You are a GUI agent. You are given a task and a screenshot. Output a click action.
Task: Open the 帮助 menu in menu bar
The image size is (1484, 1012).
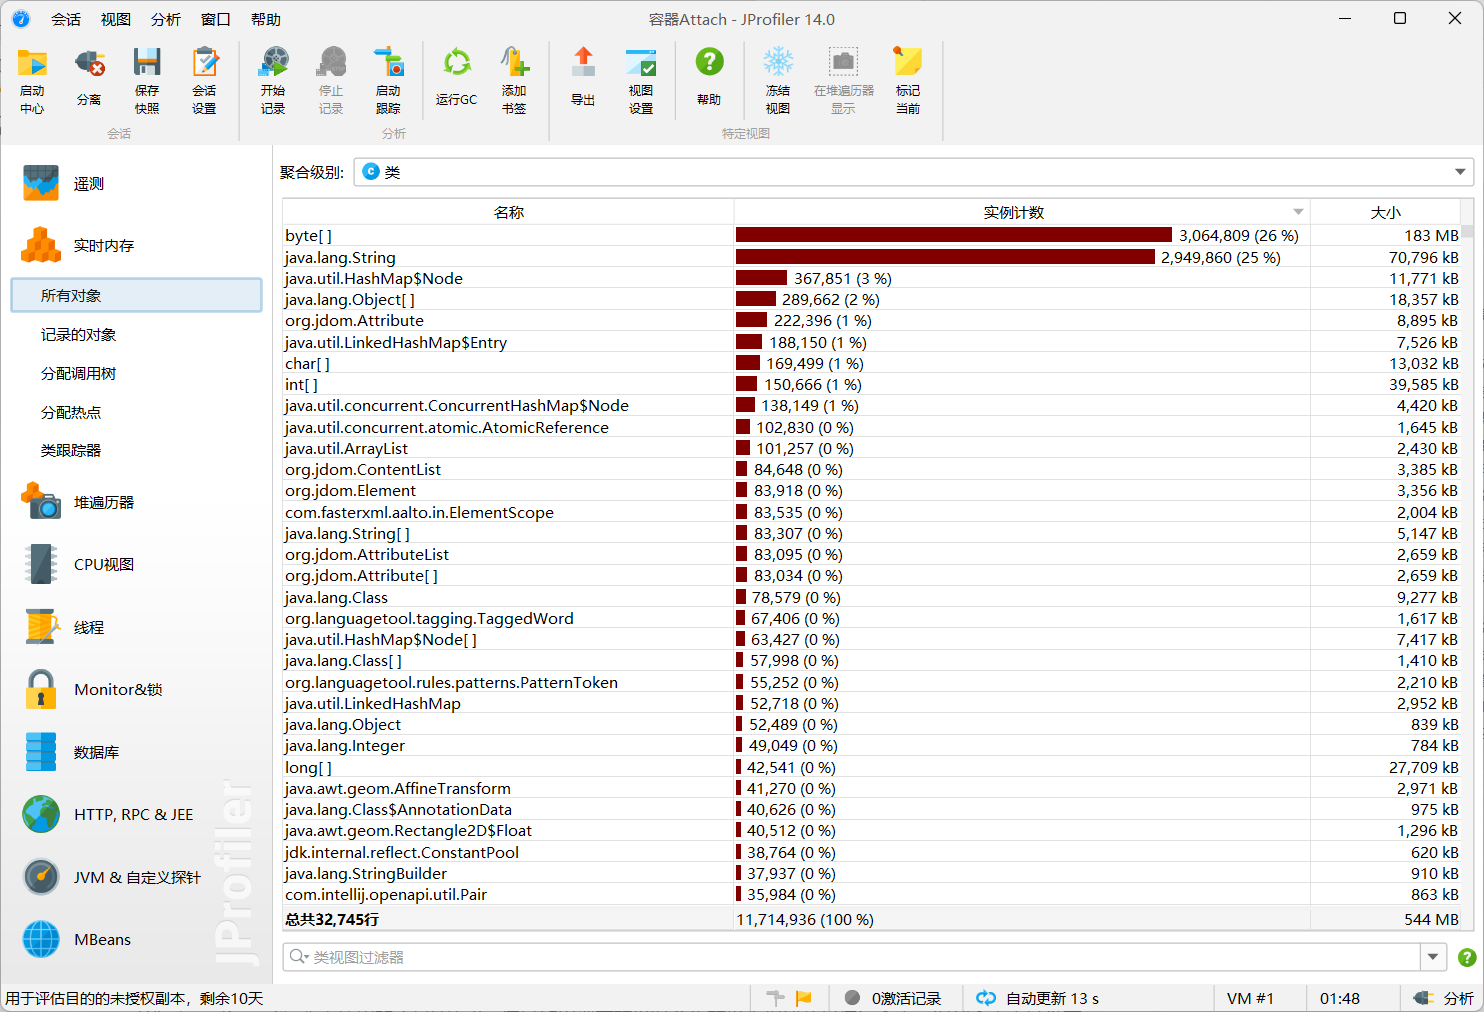(266, 19)
